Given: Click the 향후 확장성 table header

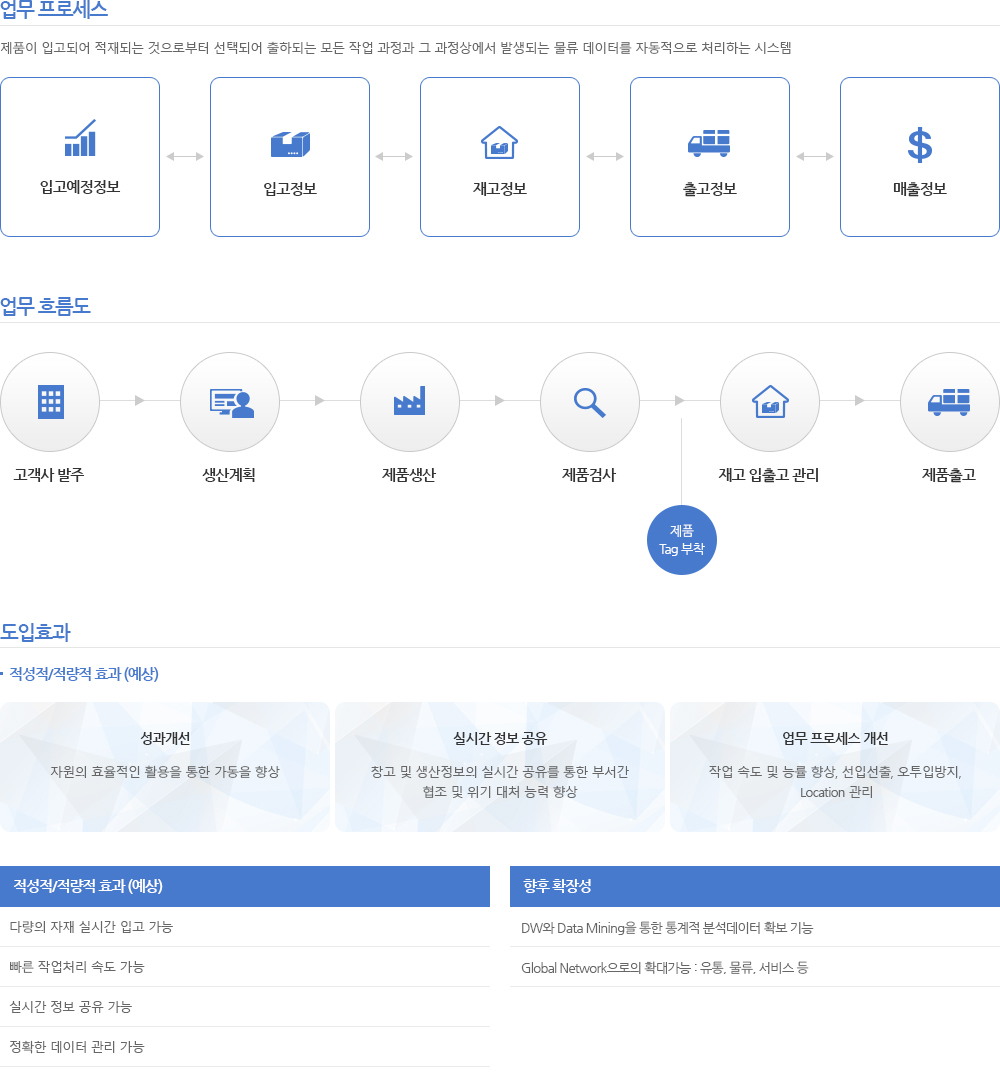Looking at the screenshot, I should click(755, 886).
